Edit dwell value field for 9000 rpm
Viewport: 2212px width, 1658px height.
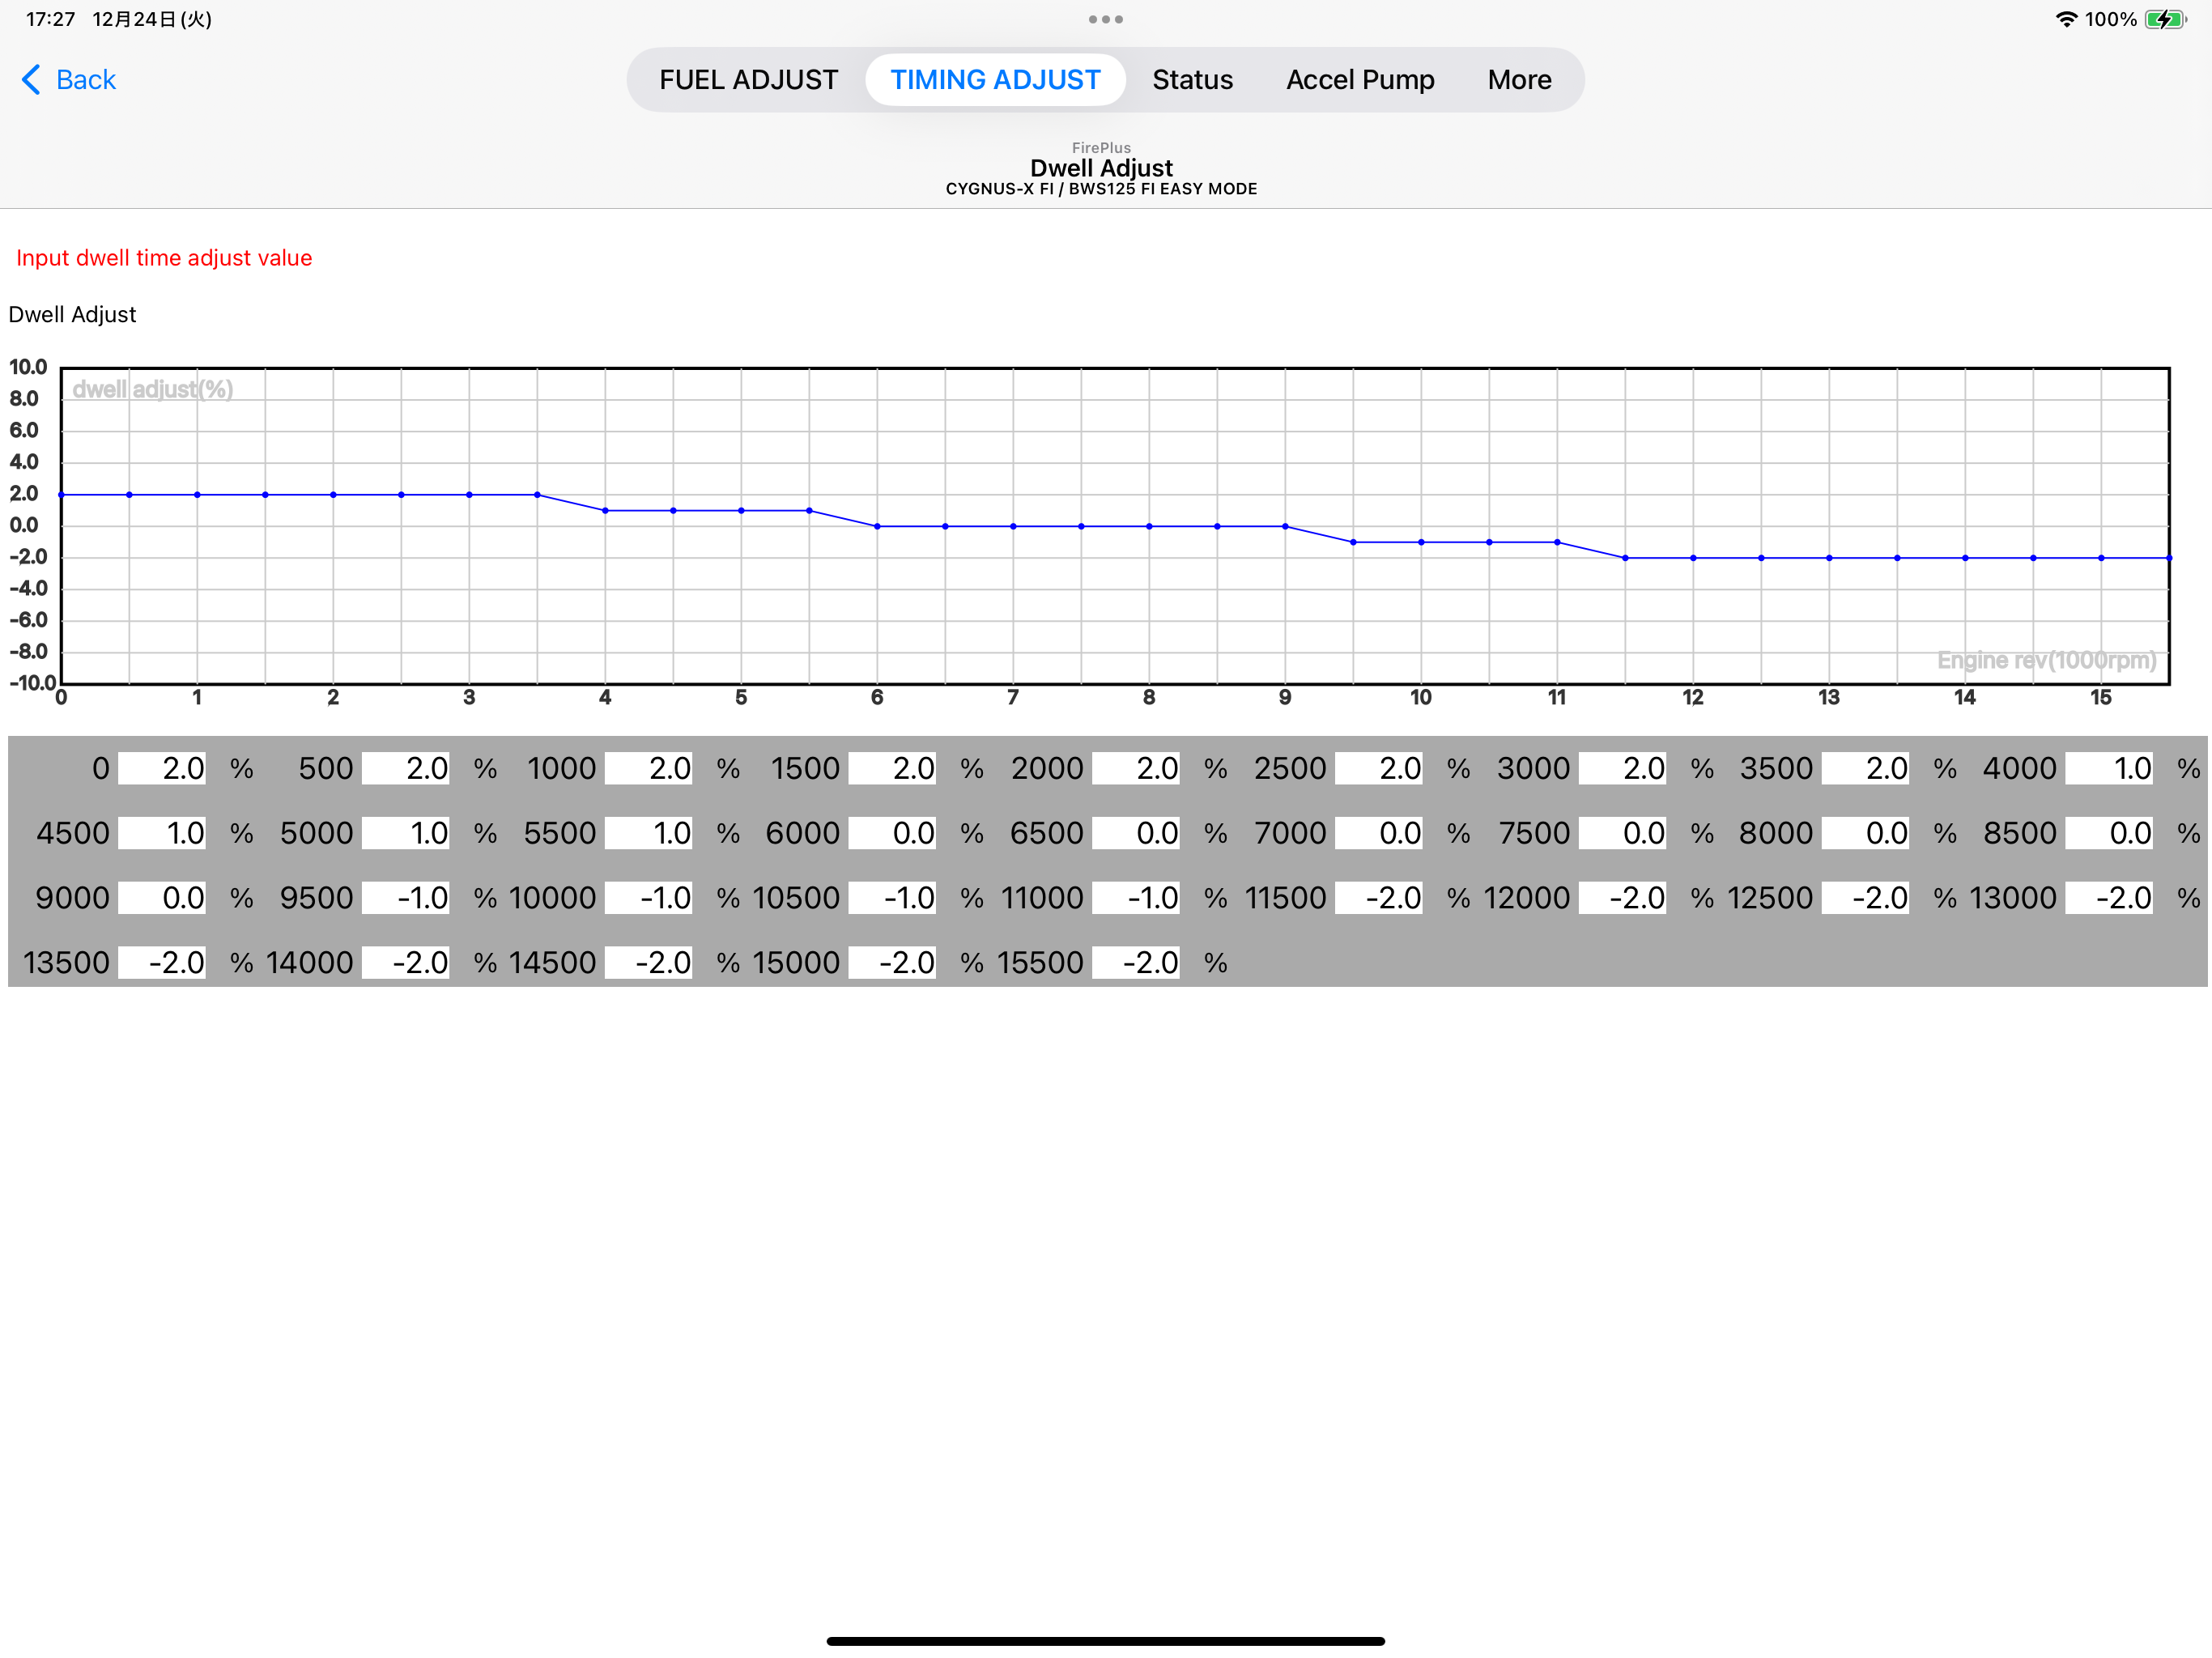[x=162, y=898]
